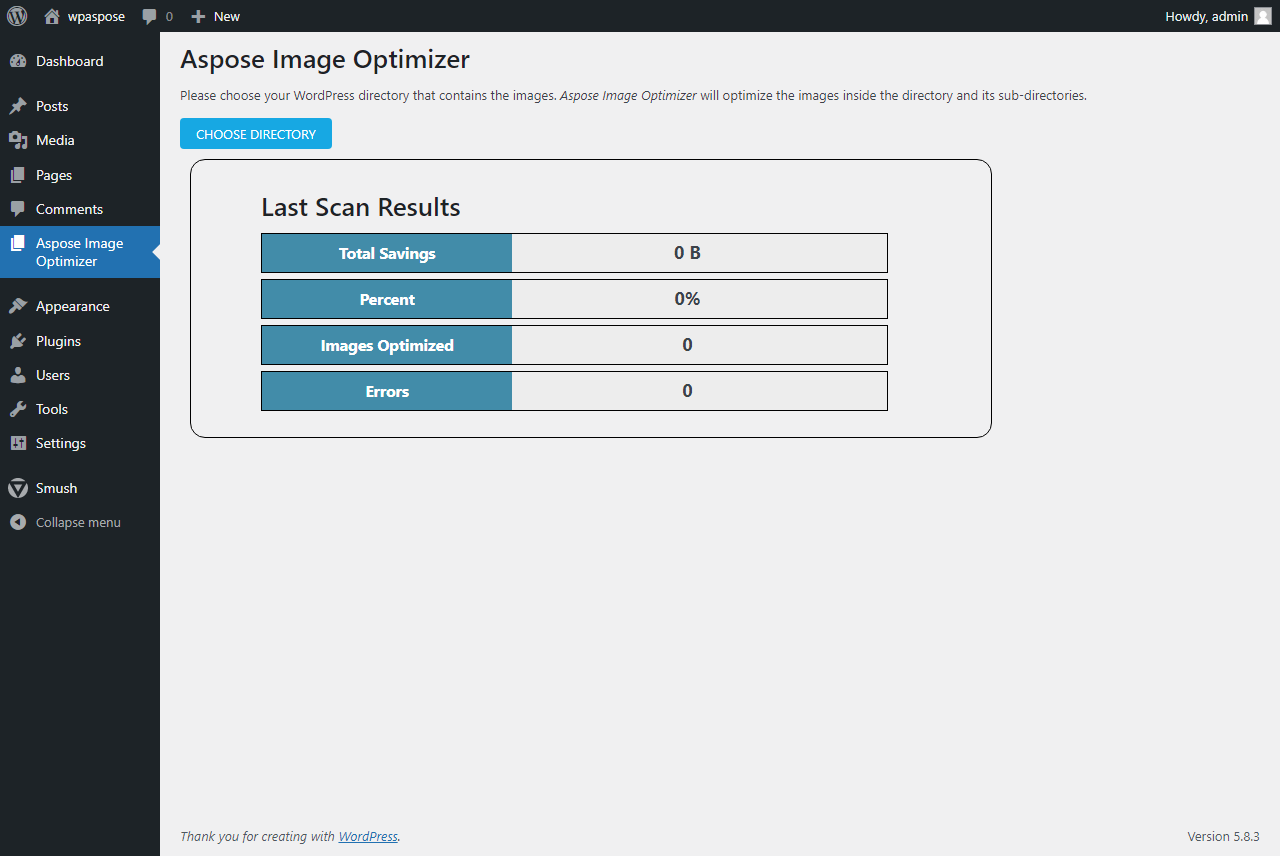
Task: Click the Plugins plug icon
Action: 18,341
